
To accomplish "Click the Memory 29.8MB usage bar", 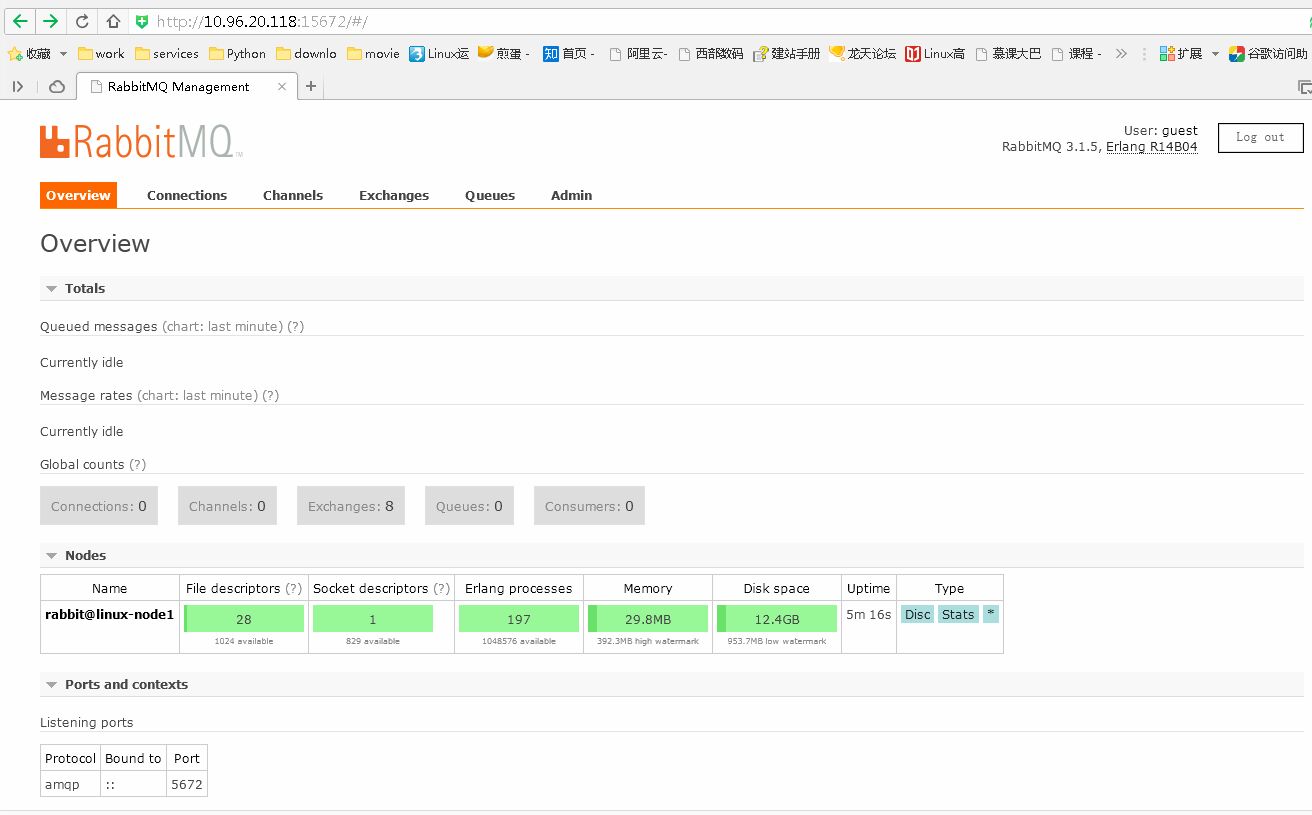I will click(648, 619).
